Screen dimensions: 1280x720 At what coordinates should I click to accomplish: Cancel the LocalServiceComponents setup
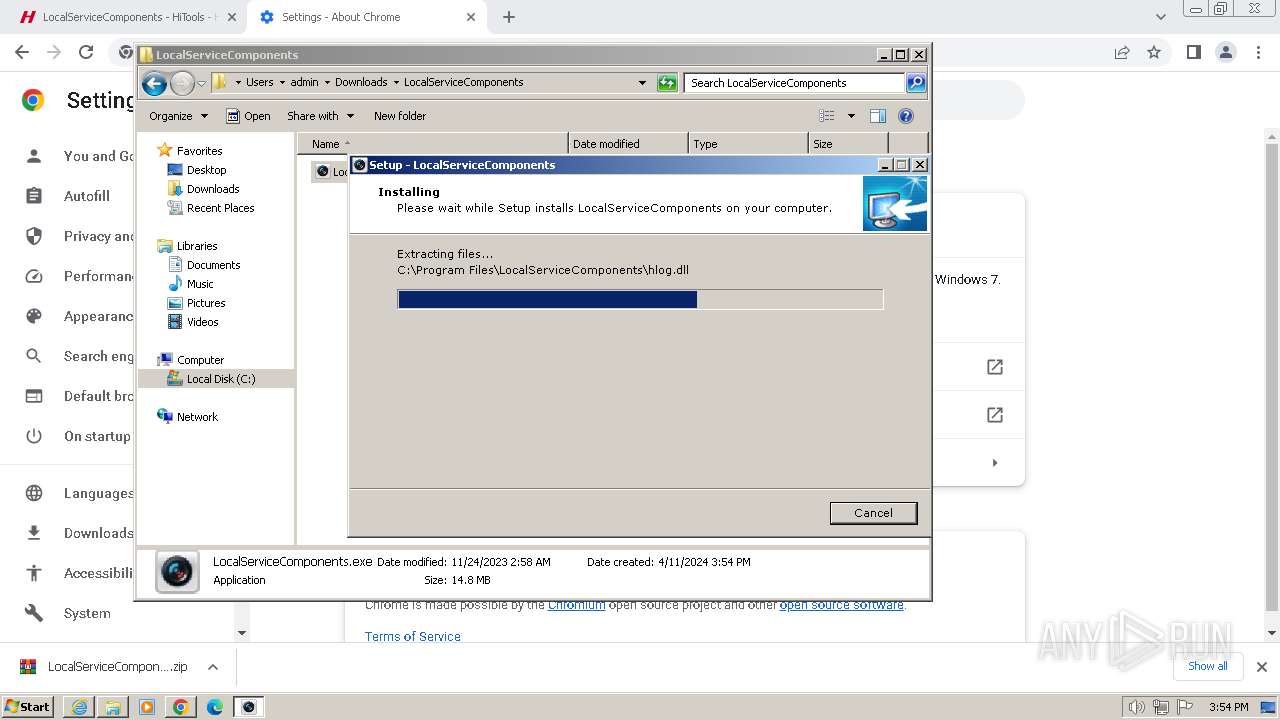(873, 513)
